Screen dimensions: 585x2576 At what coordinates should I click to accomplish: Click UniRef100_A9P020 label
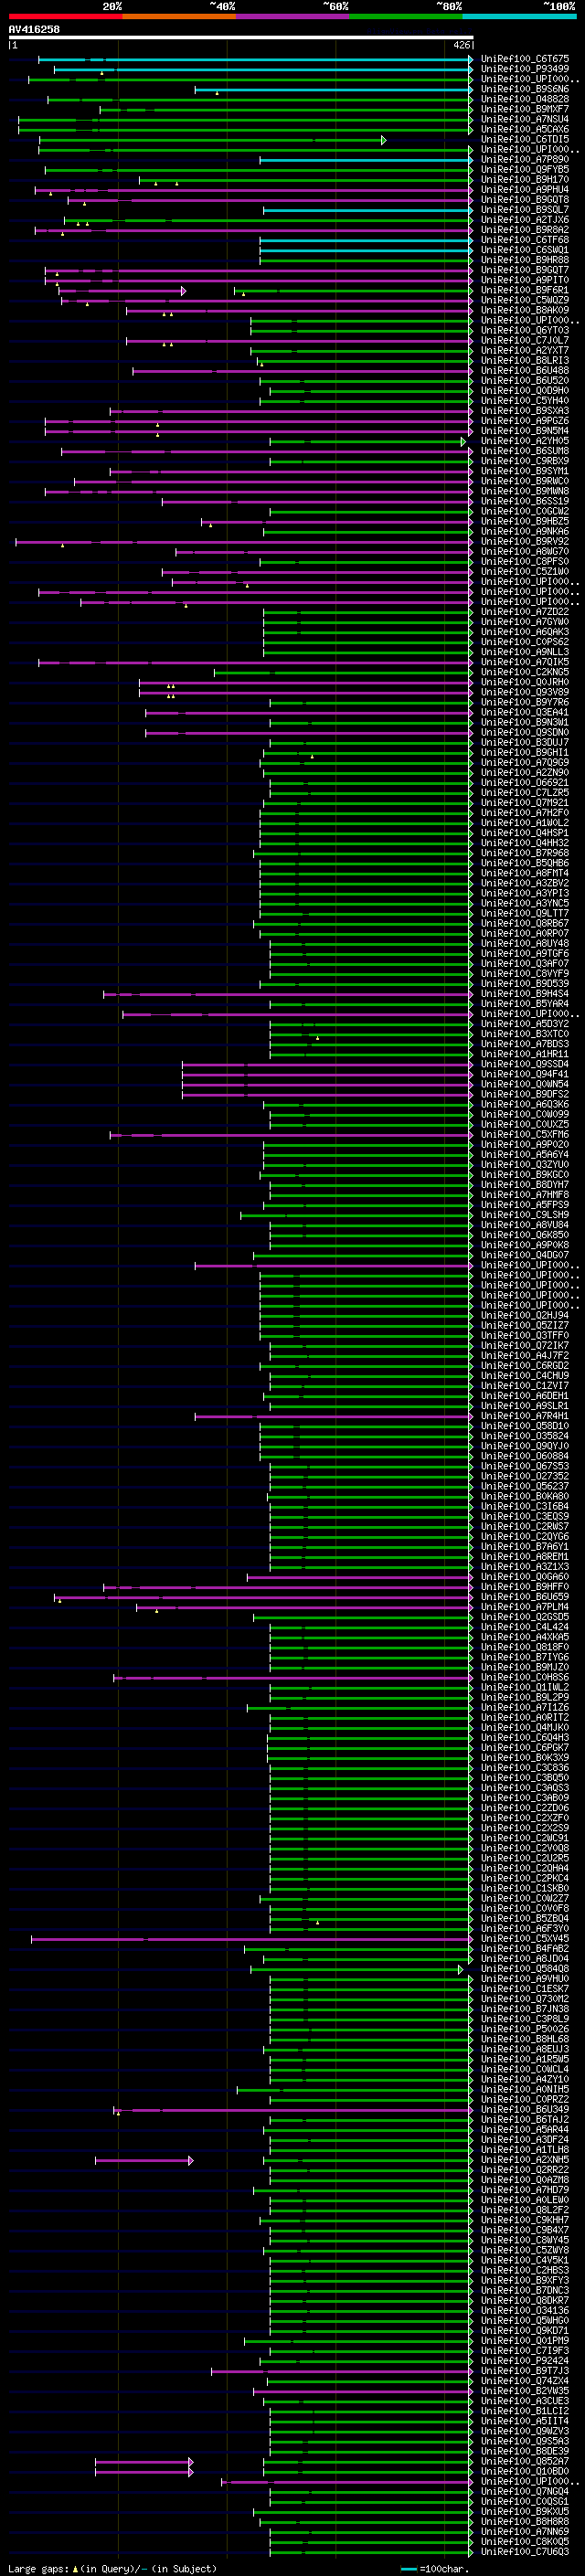click(524, 1145)
